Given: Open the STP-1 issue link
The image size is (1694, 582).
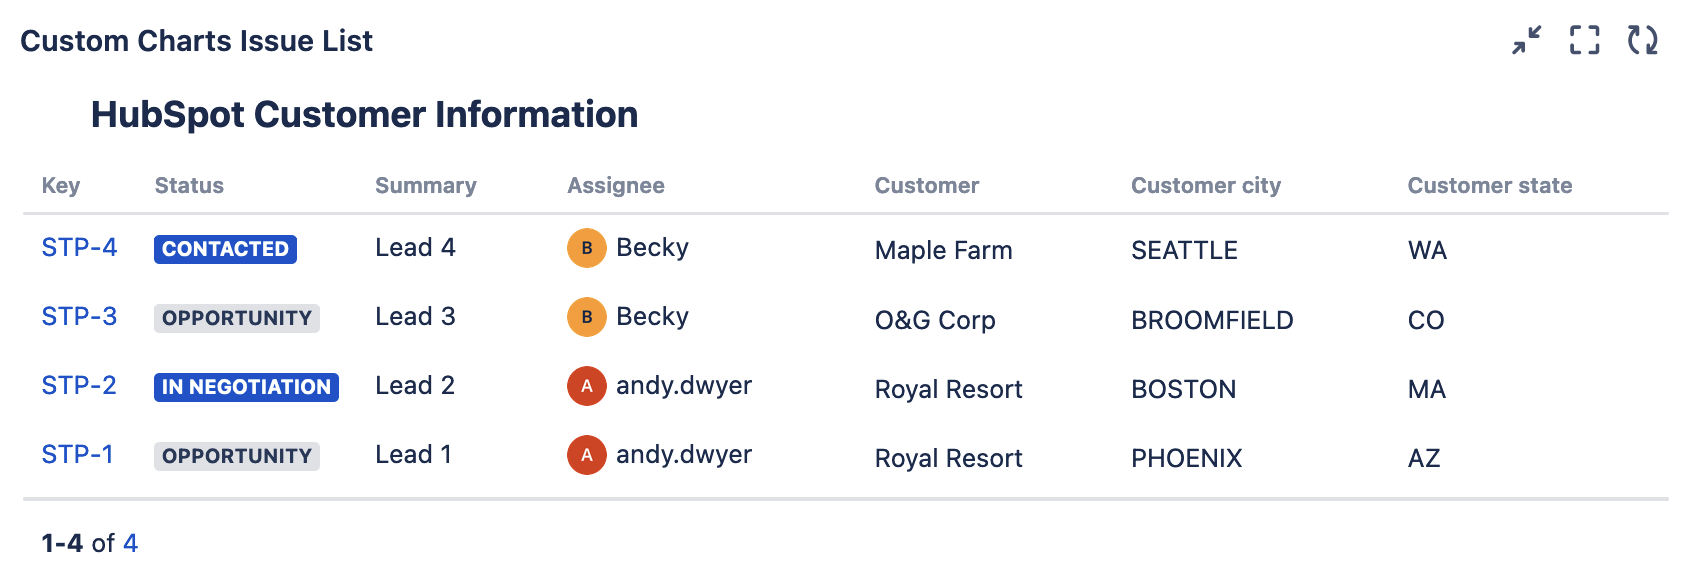Looking at the screenshot, I should 77,454.
